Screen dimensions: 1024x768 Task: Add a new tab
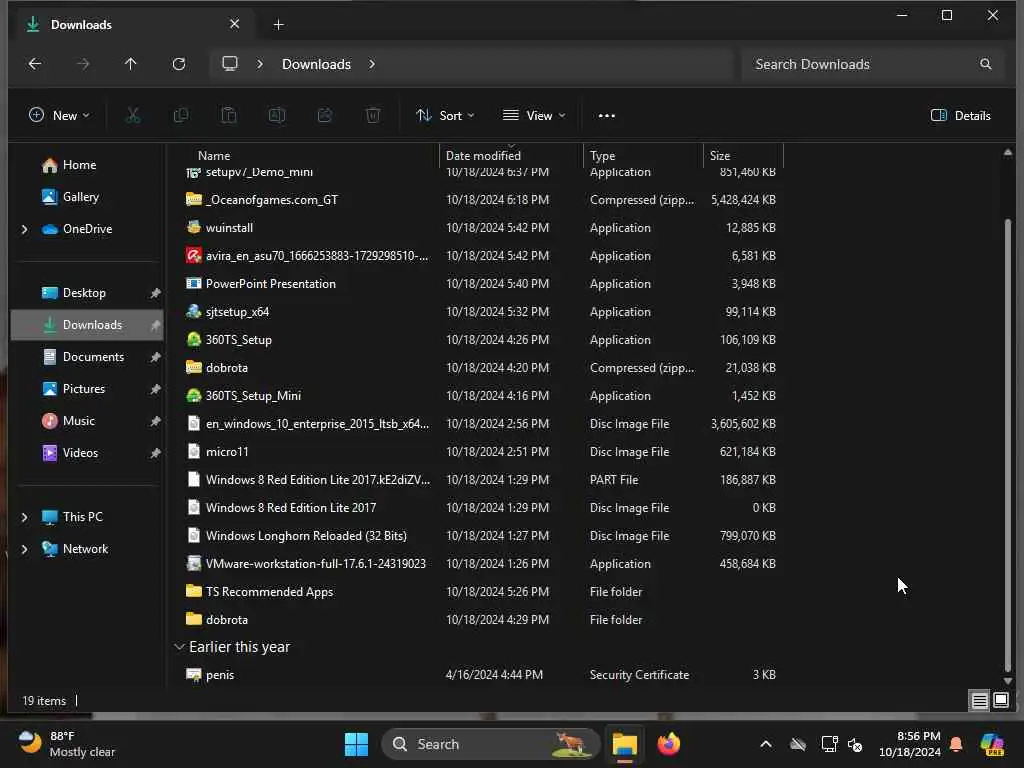pos(278,25)
